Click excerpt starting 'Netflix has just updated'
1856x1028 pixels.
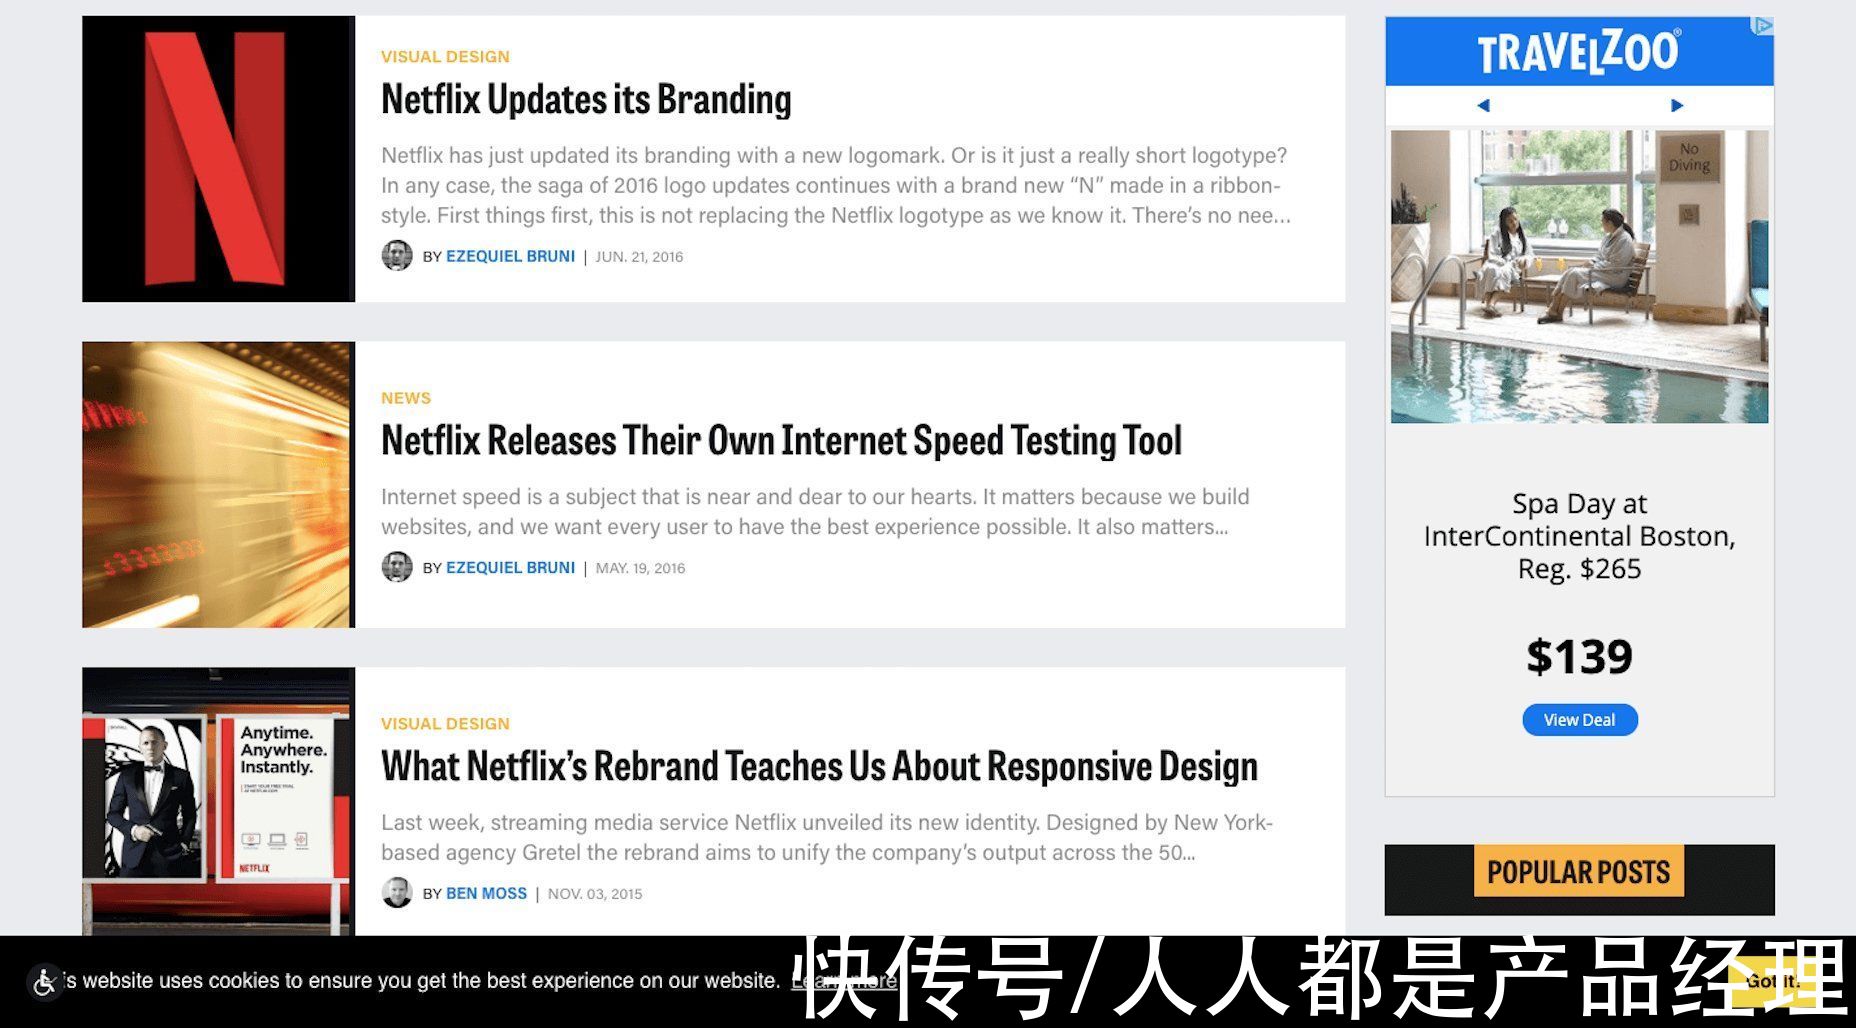836,185
